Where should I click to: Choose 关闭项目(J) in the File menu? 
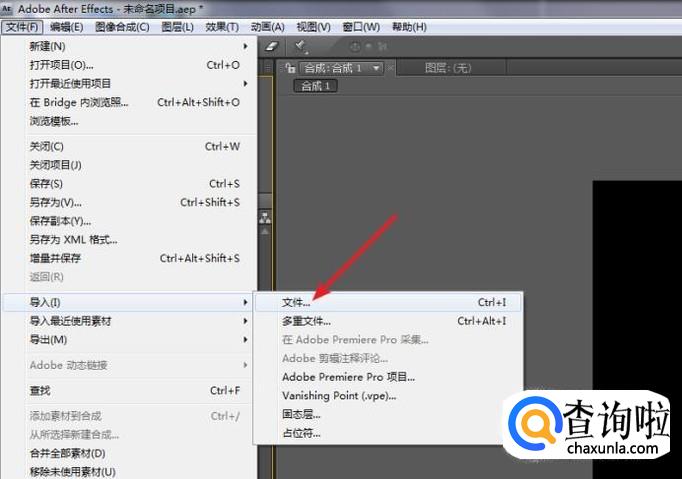pyautogui.click(x=130, y=165)
